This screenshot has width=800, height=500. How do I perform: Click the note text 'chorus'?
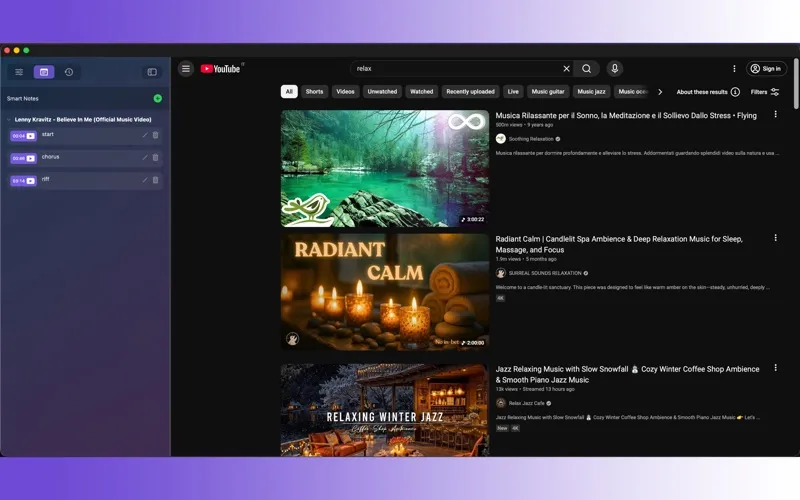click(x=51, y=157)
